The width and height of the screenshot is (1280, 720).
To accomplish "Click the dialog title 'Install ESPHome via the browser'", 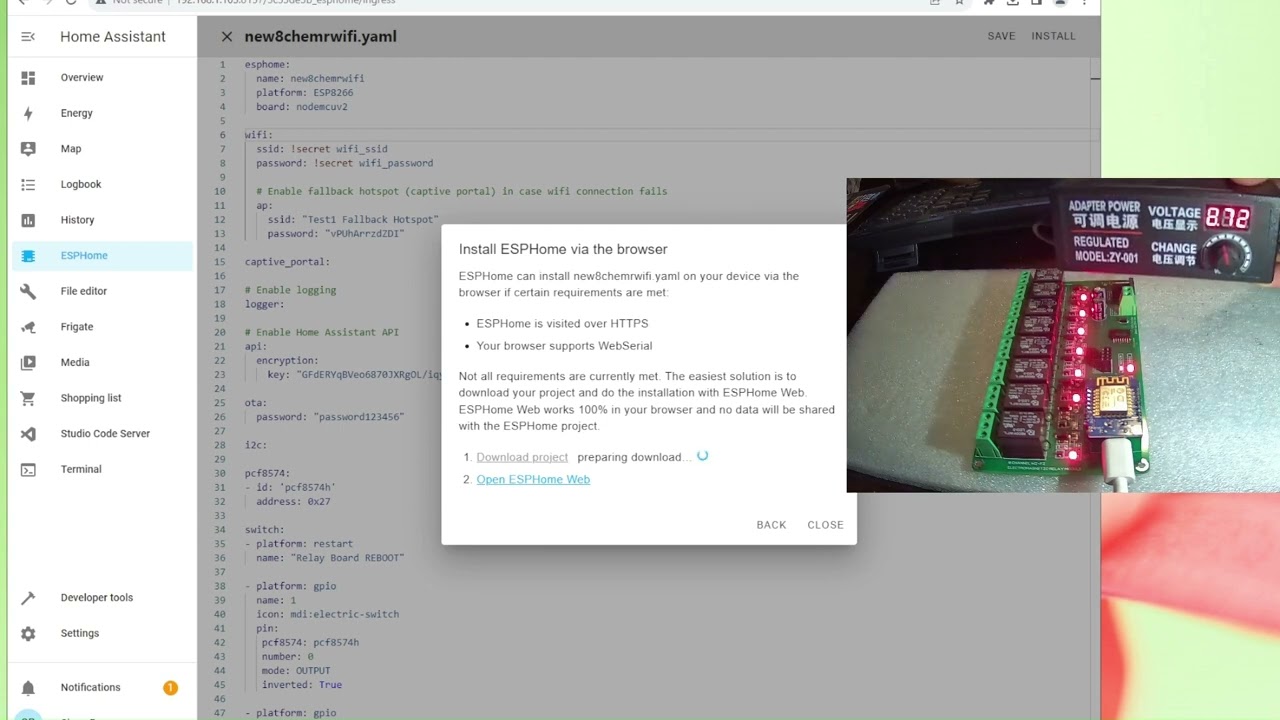I will point(563,249).
